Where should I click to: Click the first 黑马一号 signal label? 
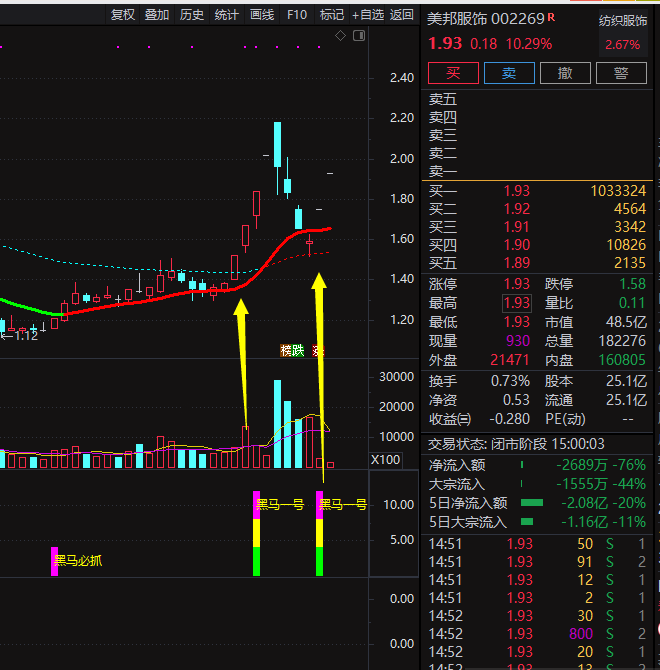pyautogui.click(x=280, y=505)
